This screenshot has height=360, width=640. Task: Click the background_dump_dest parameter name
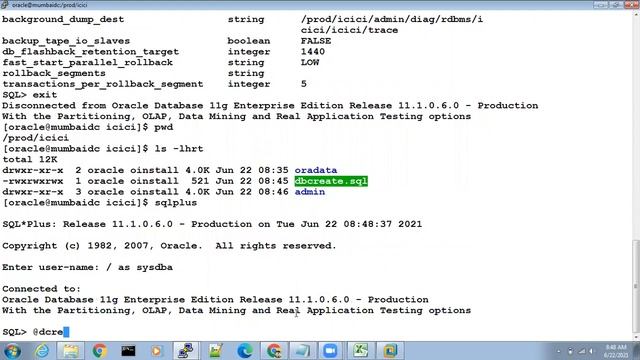click(63, 19)
